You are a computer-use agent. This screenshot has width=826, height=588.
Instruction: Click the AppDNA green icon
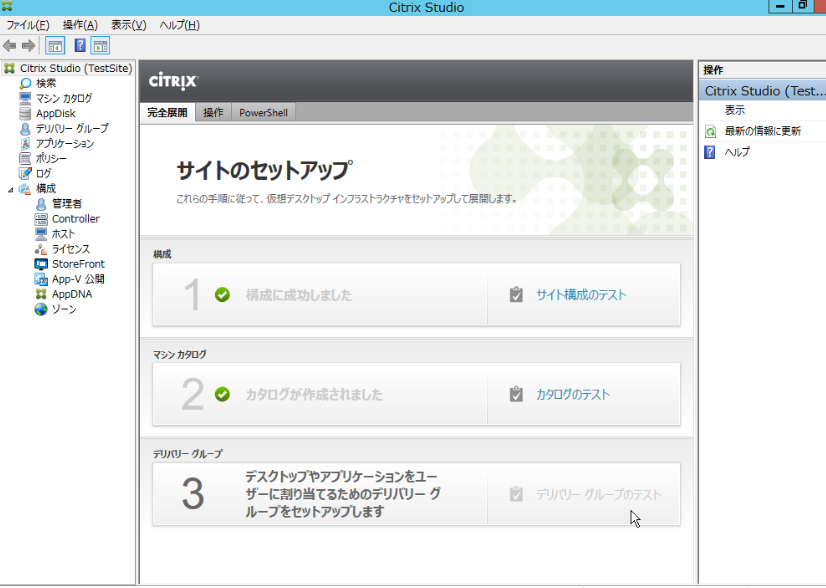coord(41,294)
